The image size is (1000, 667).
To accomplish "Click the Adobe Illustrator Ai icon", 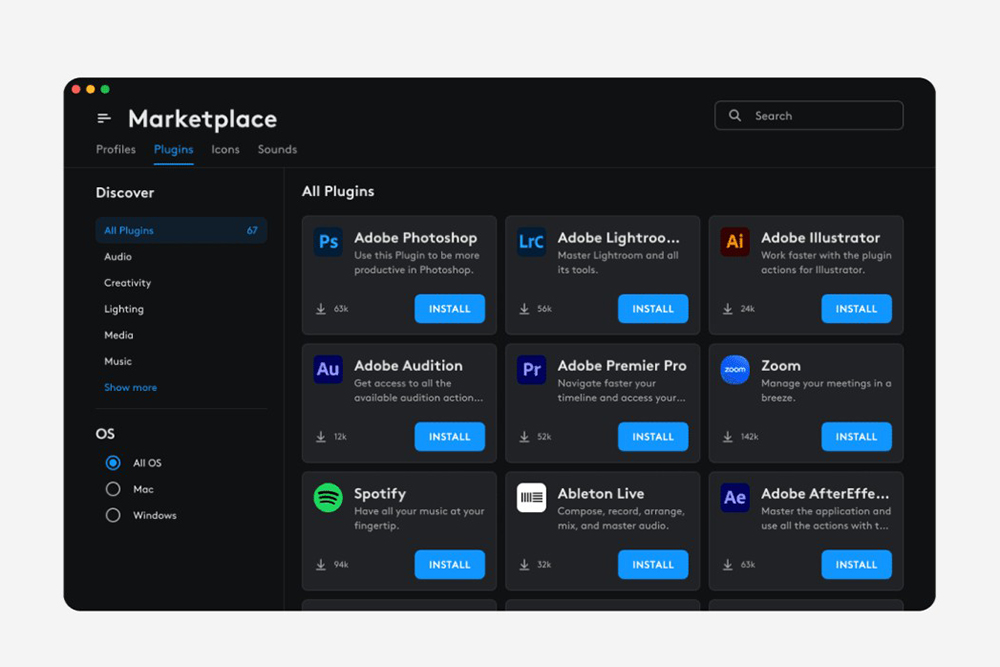I will click(x=735, y=242).
